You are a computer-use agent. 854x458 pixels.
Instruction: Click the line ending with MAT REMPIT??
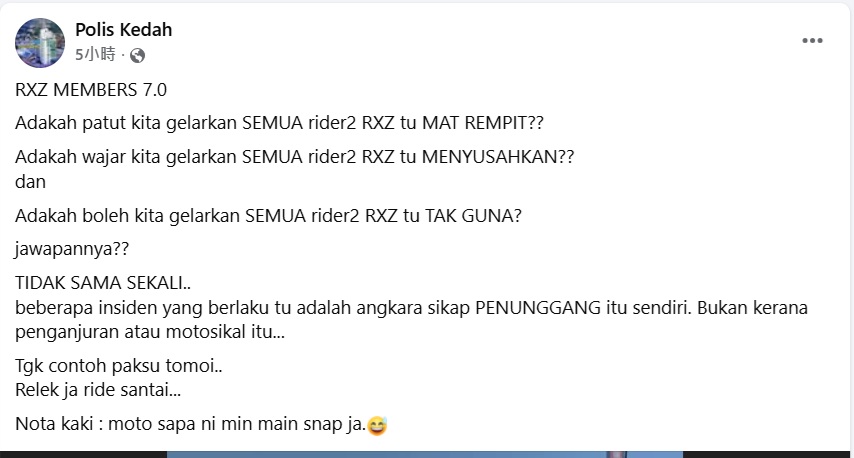click(x=279, y=123)
